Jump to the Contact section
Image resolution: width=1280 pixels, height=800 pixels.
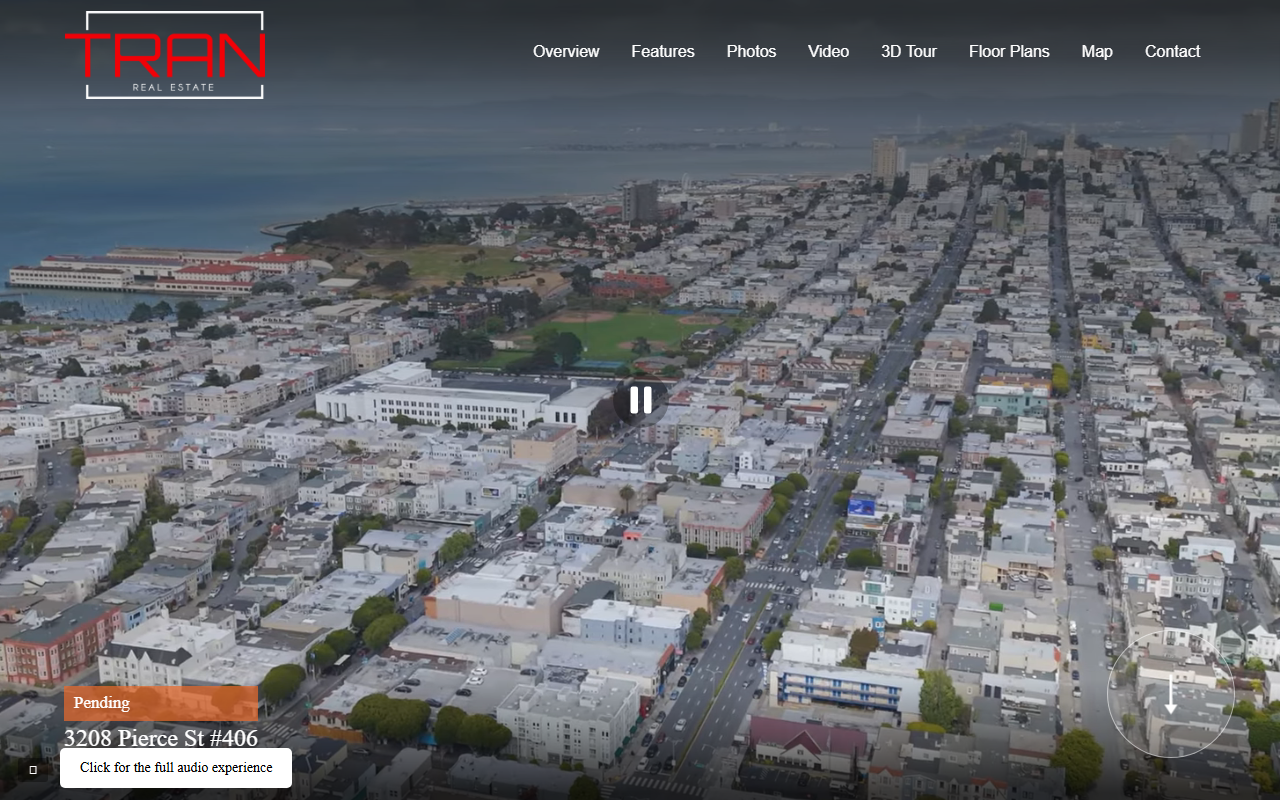click(1172, 52)
